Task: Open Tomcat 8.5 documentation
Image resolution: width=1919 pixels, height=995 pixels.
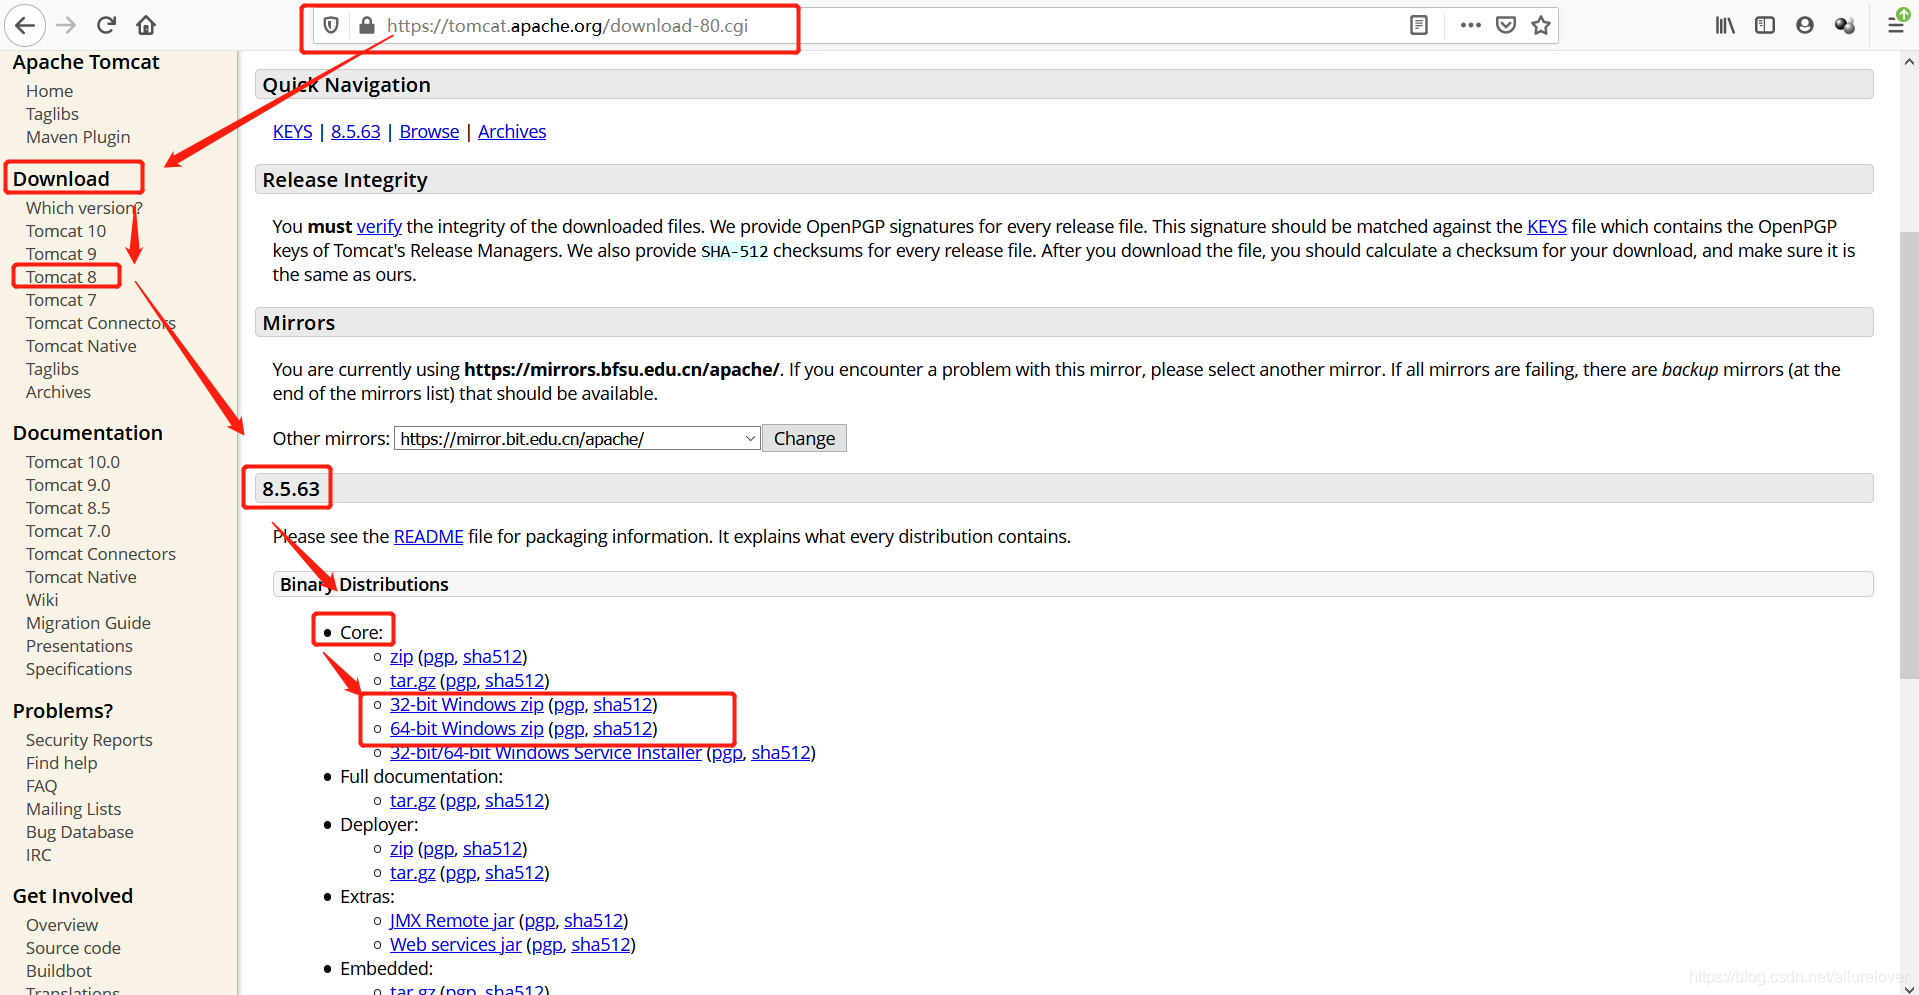Action: point(68,508)
